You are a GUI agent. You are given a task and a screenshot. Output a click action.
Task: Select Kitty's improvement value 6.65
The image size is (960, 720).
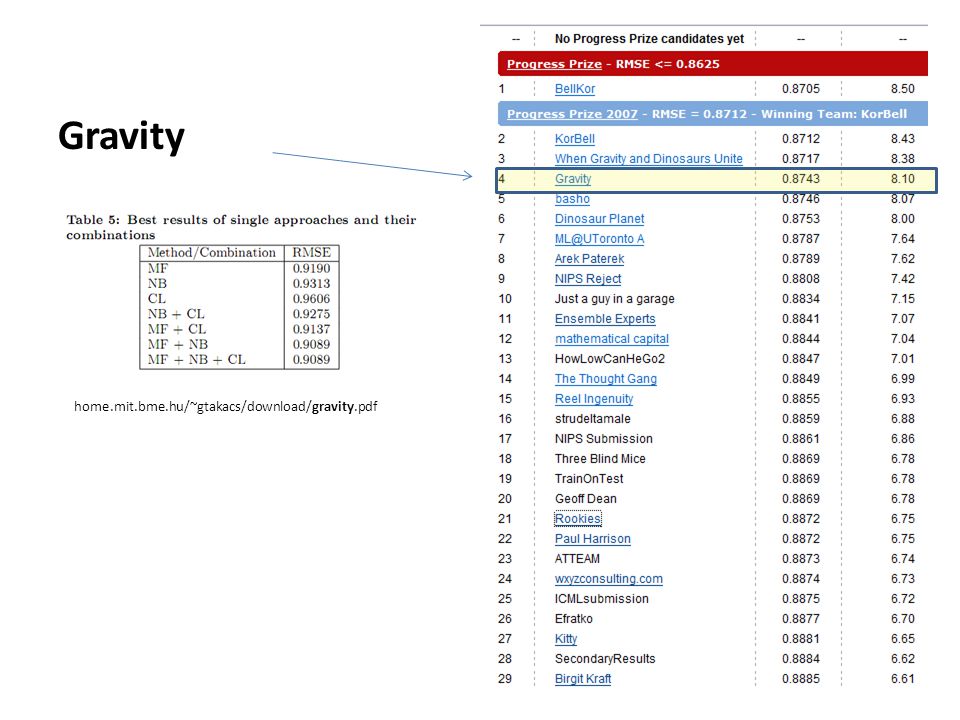coord(902,639)
